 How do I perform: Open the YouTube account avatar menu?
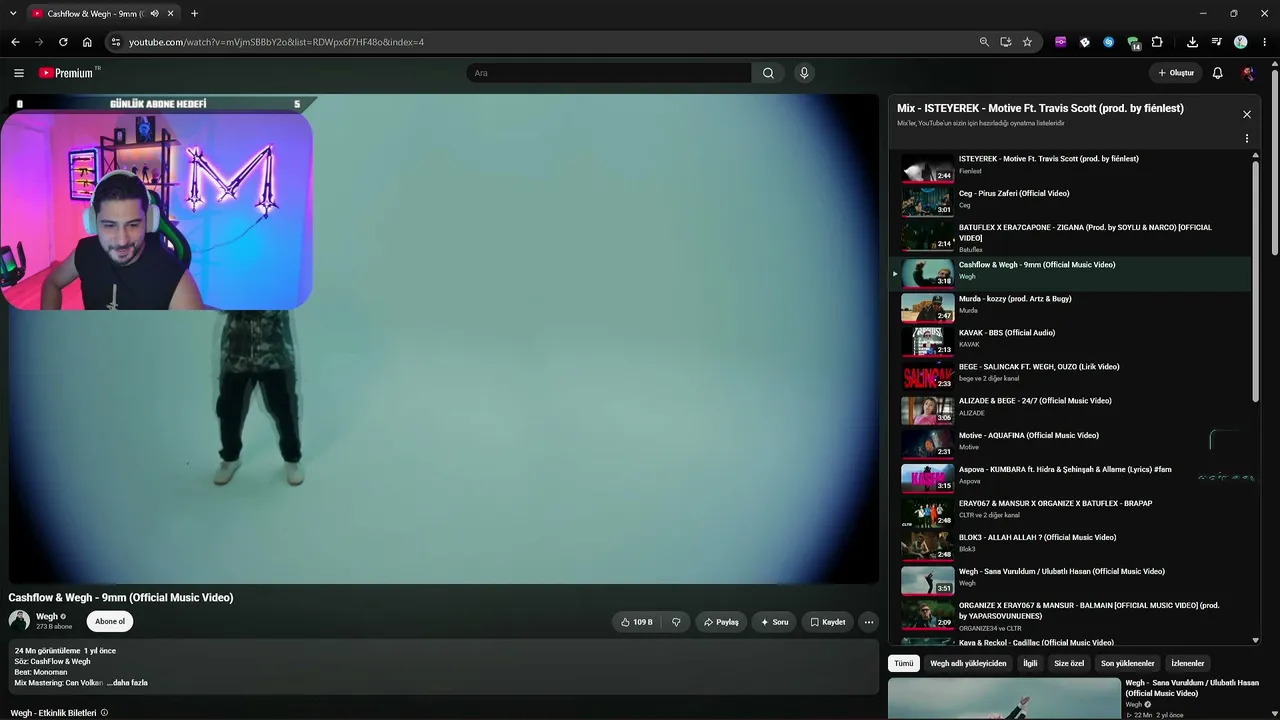pyautogui.click(x=1247, y=73)
